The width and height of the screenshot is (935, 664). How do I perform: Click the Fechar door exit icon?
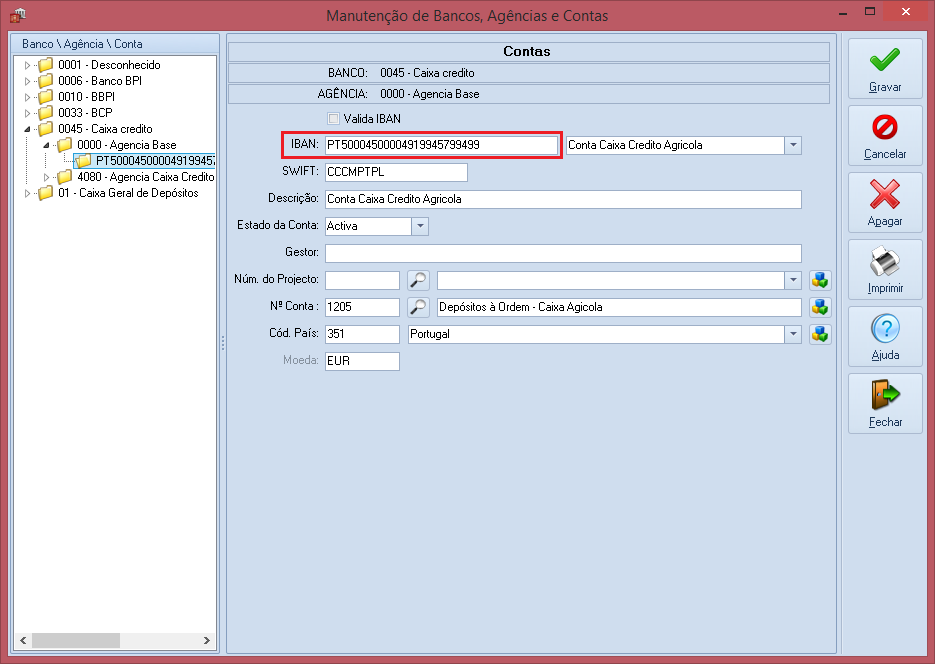[x=885, y=403]
